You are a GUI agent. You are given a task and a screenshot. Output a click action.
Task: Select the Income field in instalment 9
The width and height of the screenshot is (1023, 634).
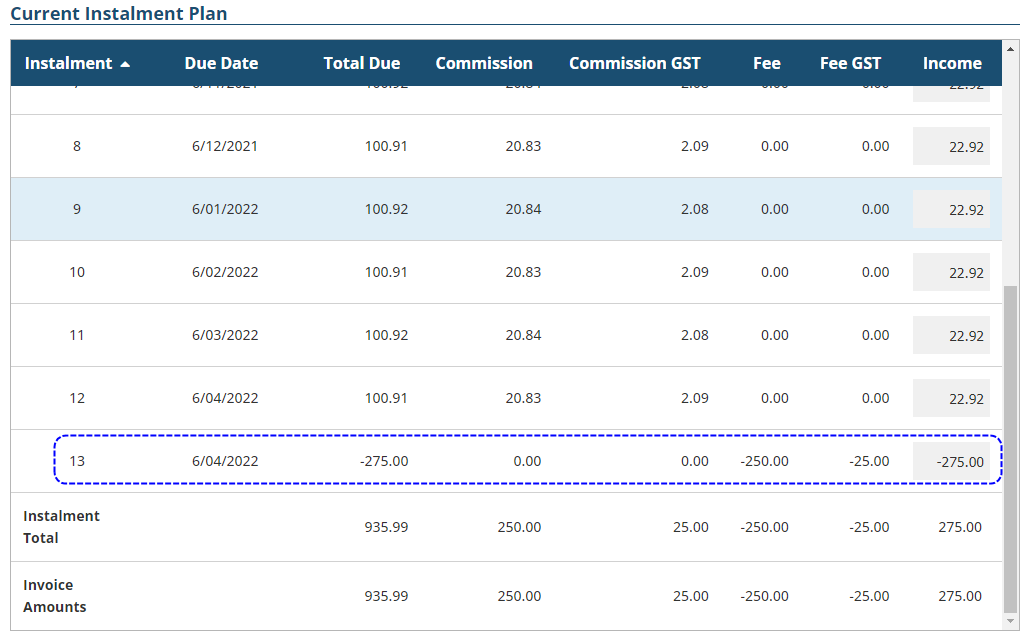click(951, 210)
